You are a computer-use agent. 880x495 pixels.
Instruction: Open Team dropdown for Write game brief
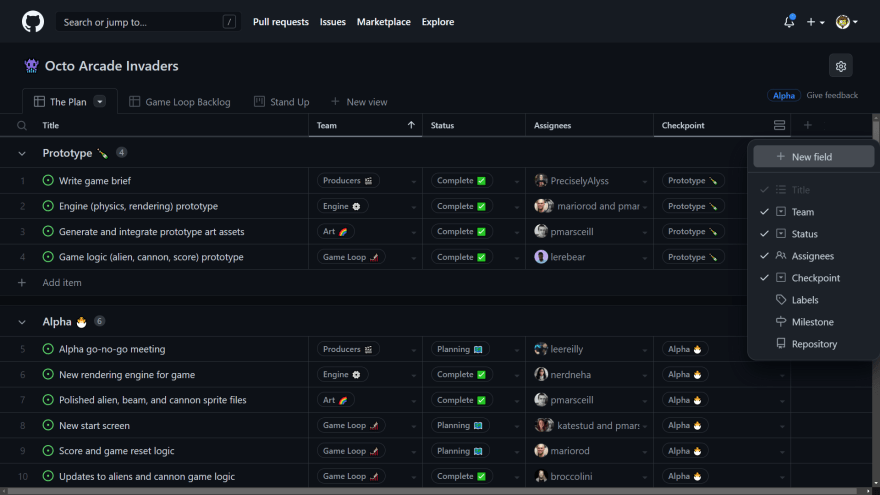click(x=413, y=181)
